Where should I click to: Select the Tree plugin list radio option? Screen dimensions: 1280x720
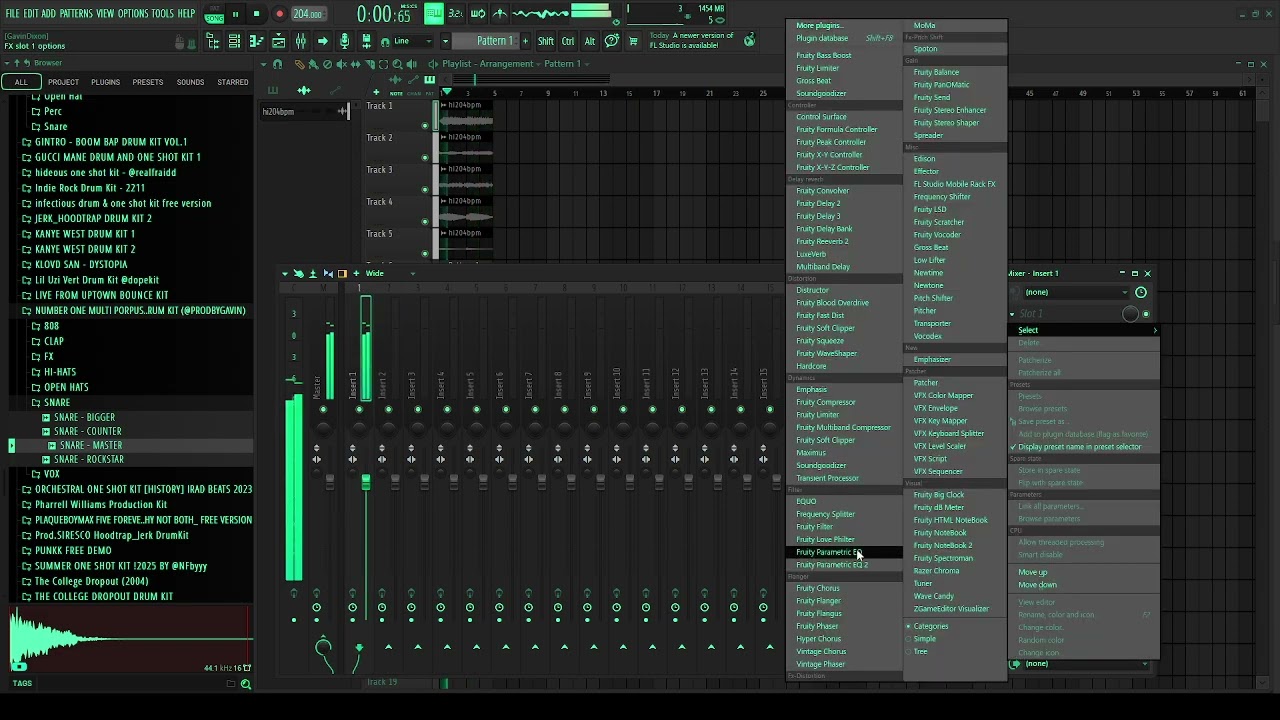(x=918, y=651)
